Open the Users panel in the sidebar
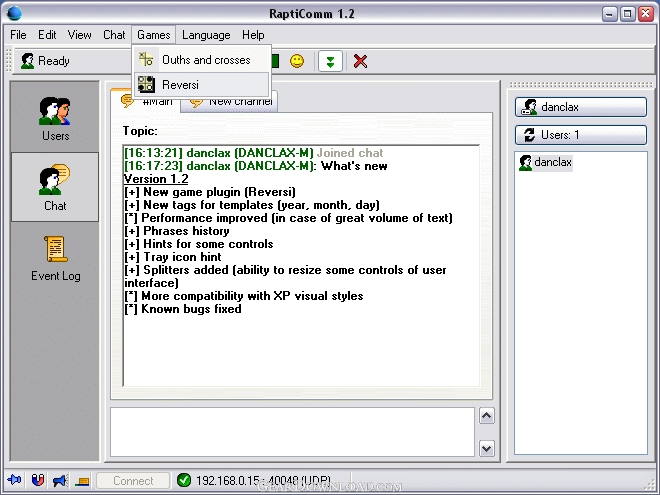 click(55, 118)
